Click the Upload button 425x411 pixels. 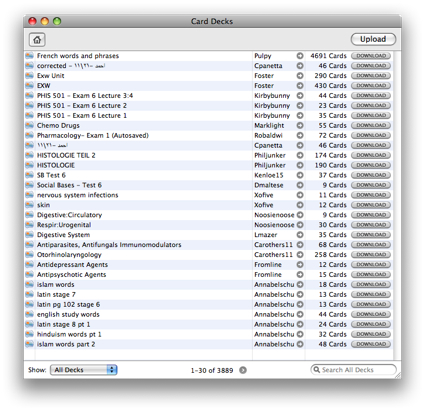pos(373,39)
